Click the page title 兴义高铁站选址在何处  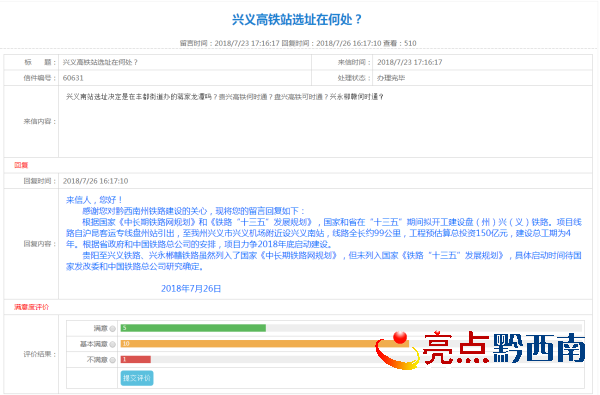click(x=297, y=19)
